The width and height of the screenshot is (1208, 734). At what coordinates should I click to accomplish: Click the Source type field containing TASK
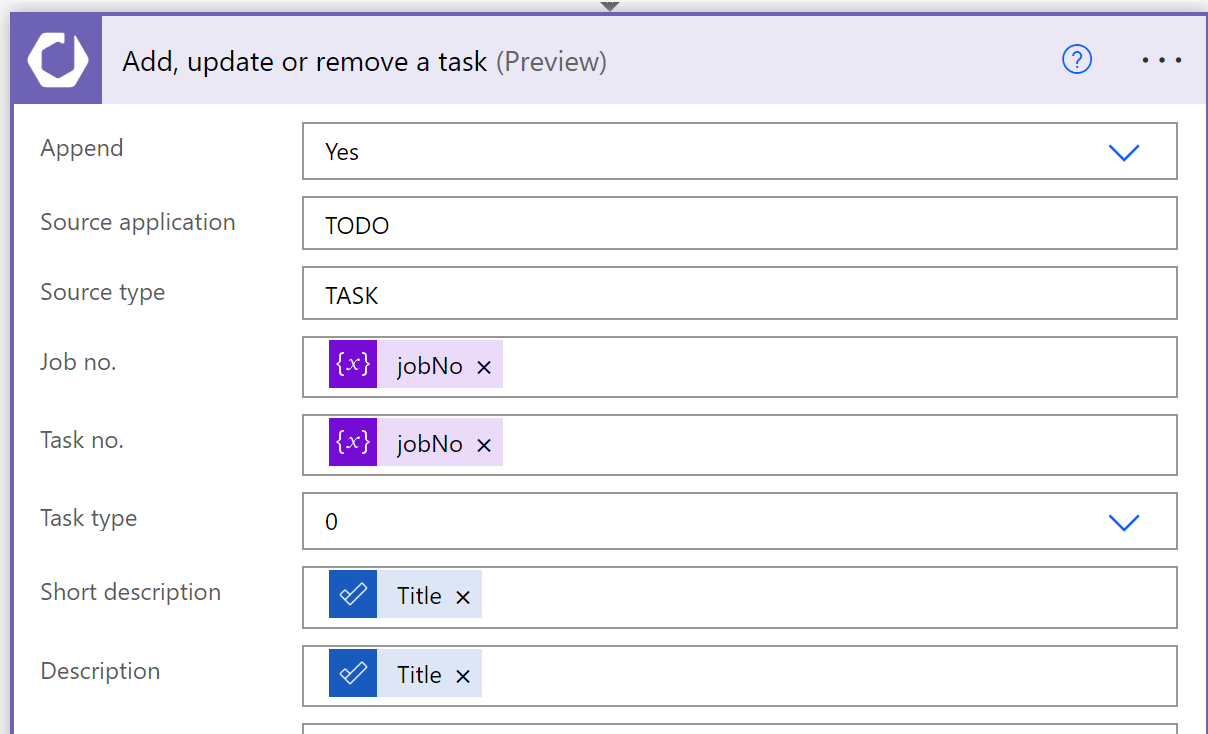740,295
